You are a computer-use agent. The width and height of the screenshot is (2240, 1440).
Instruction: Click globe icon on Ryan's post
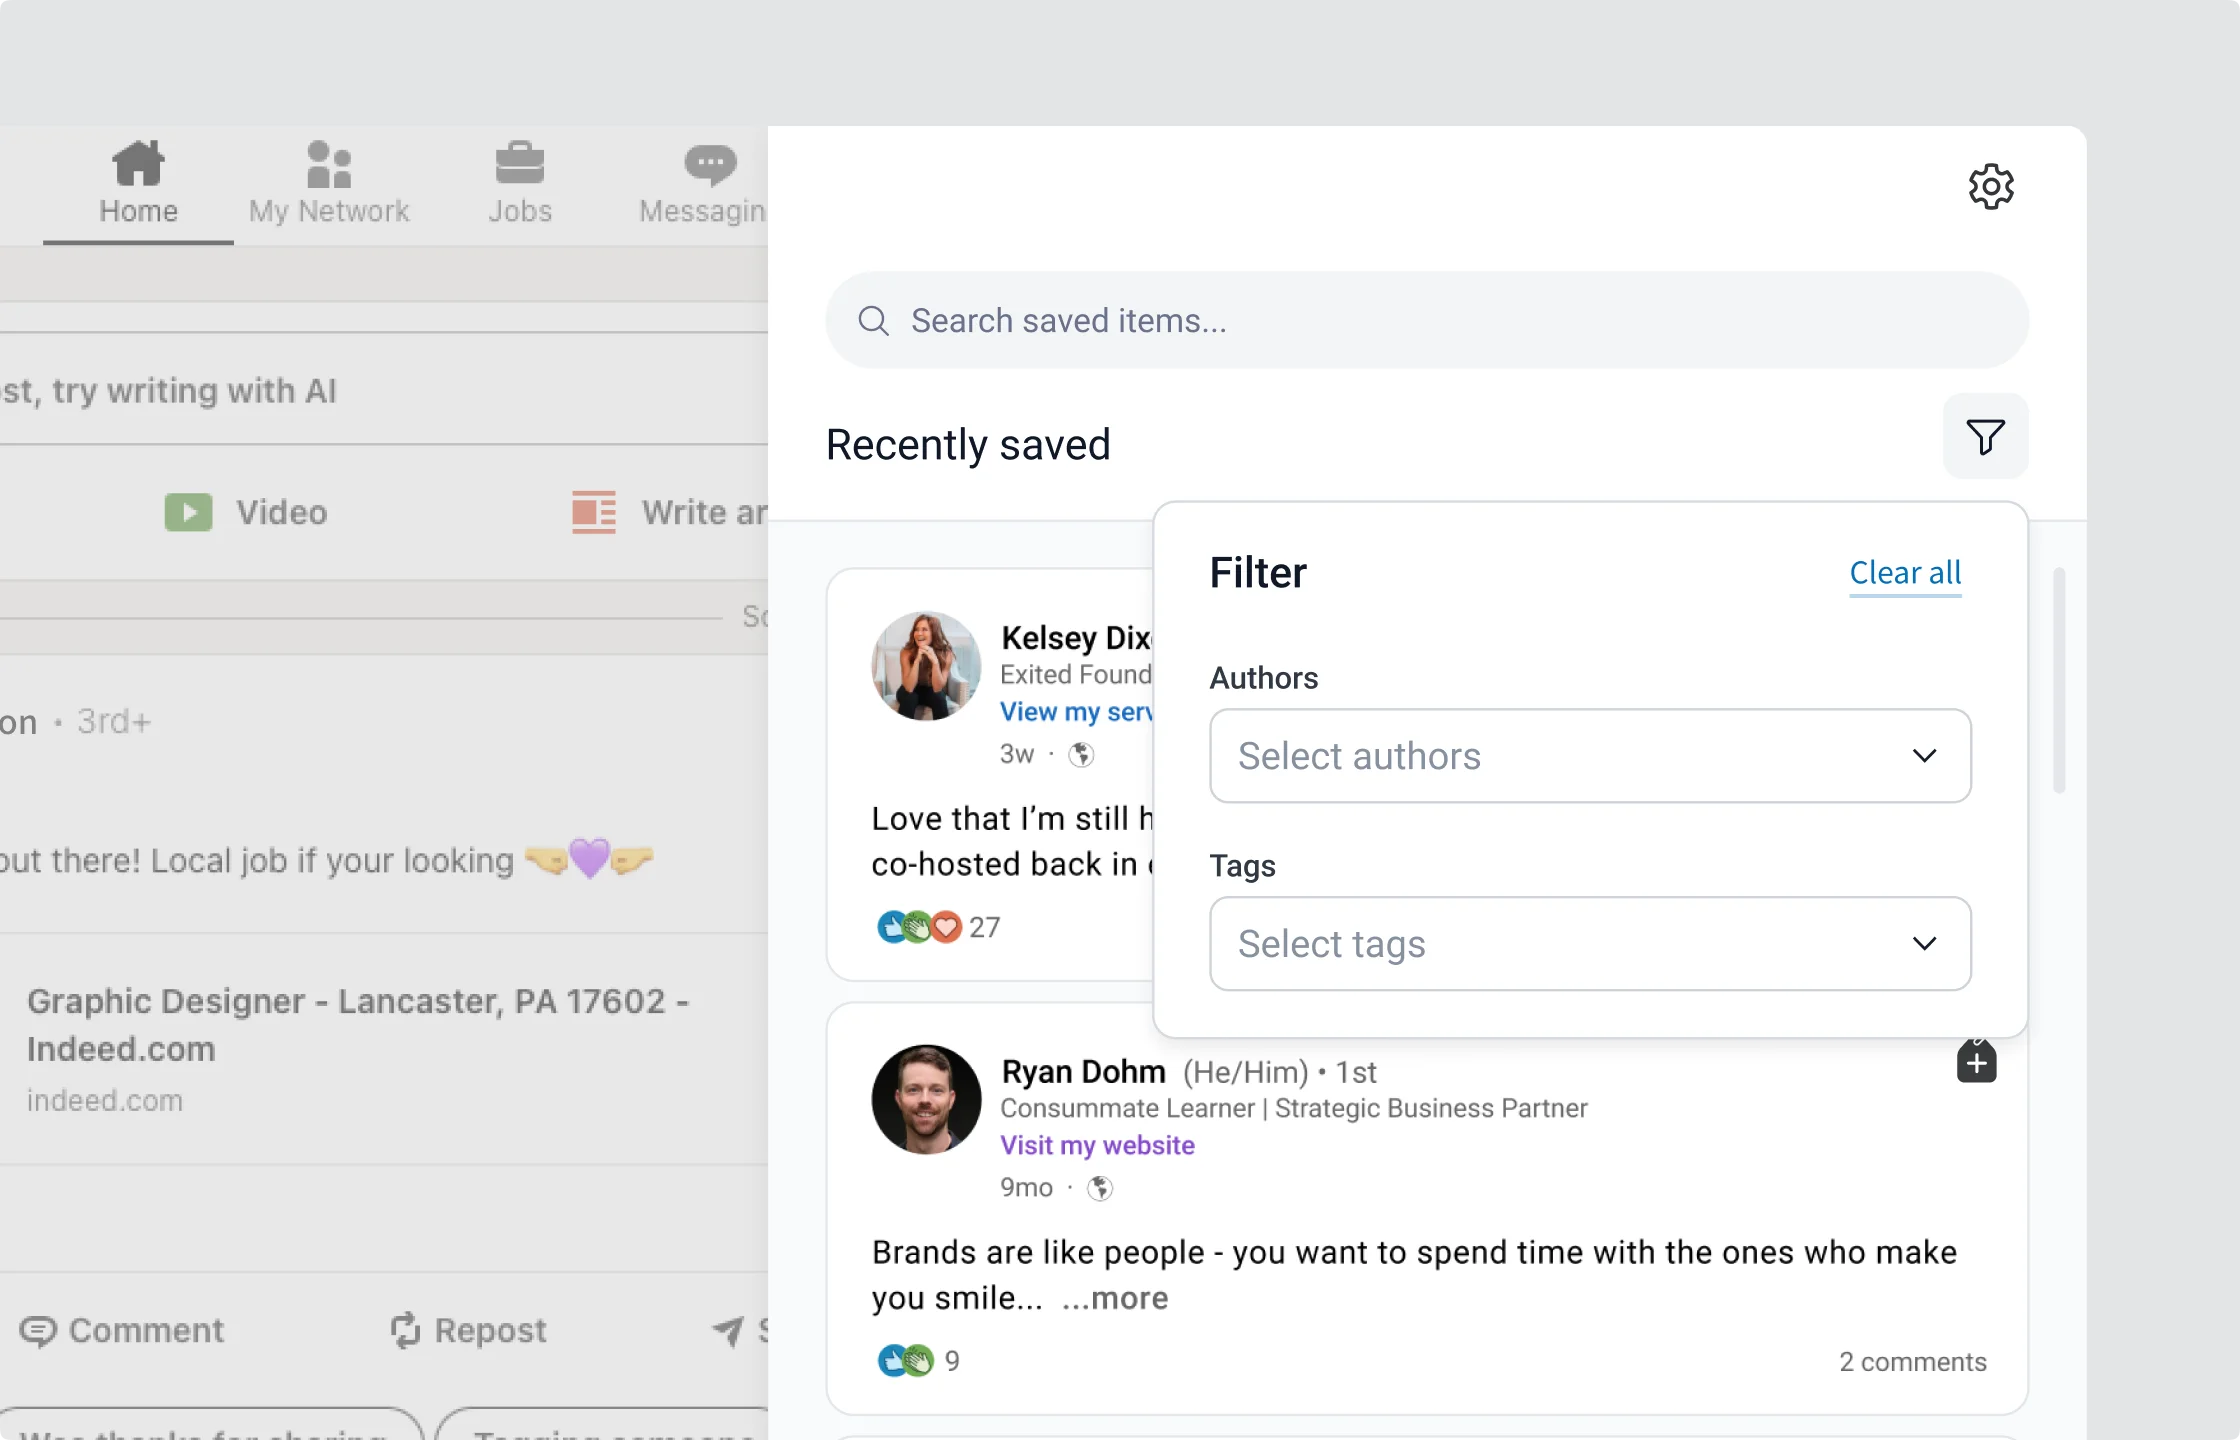click(x=1100, y=1188)
